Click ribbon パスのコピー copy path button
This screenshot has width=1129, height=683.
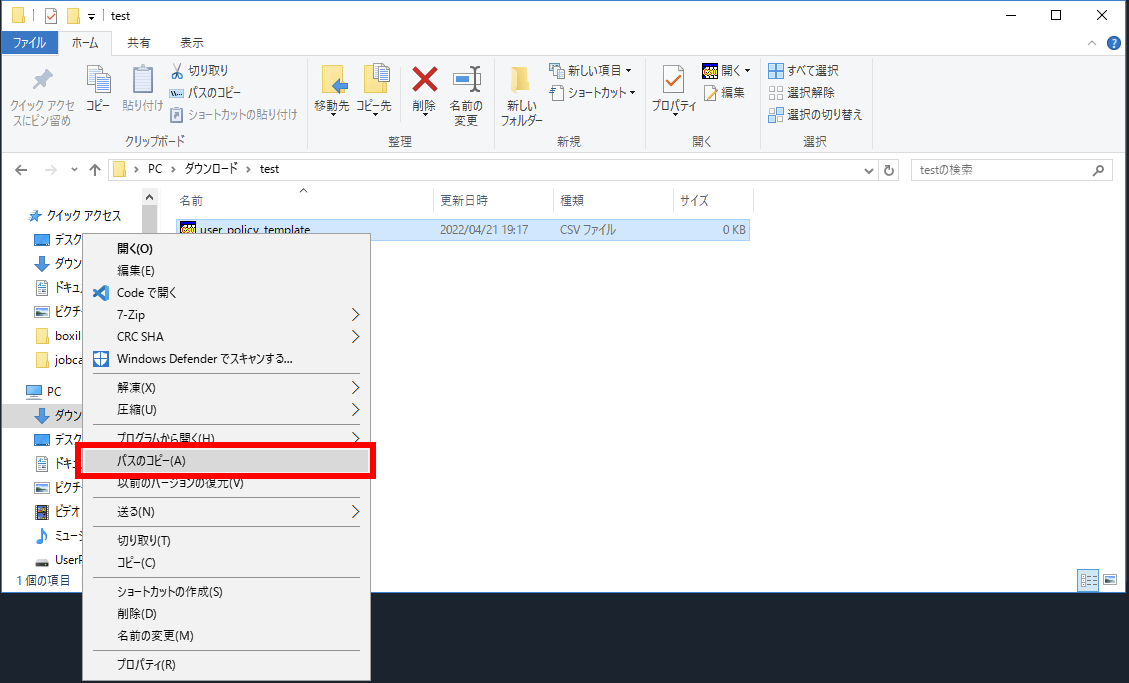click(x=205, y=93)
